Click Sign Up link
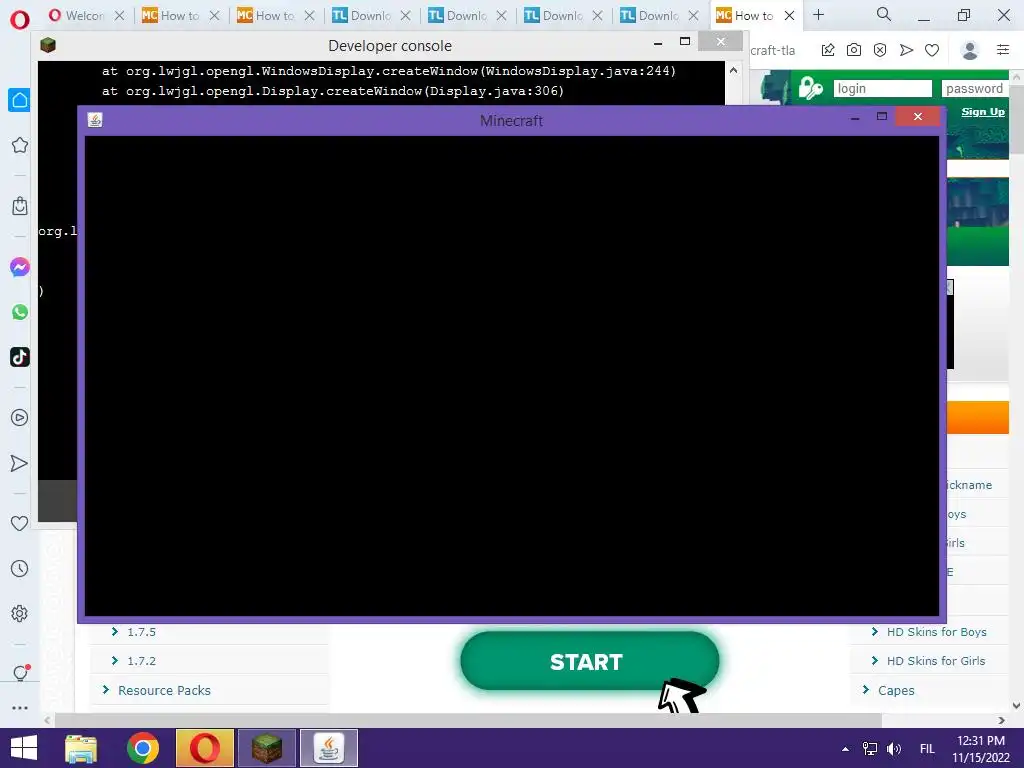 click(x=983, y=112)
